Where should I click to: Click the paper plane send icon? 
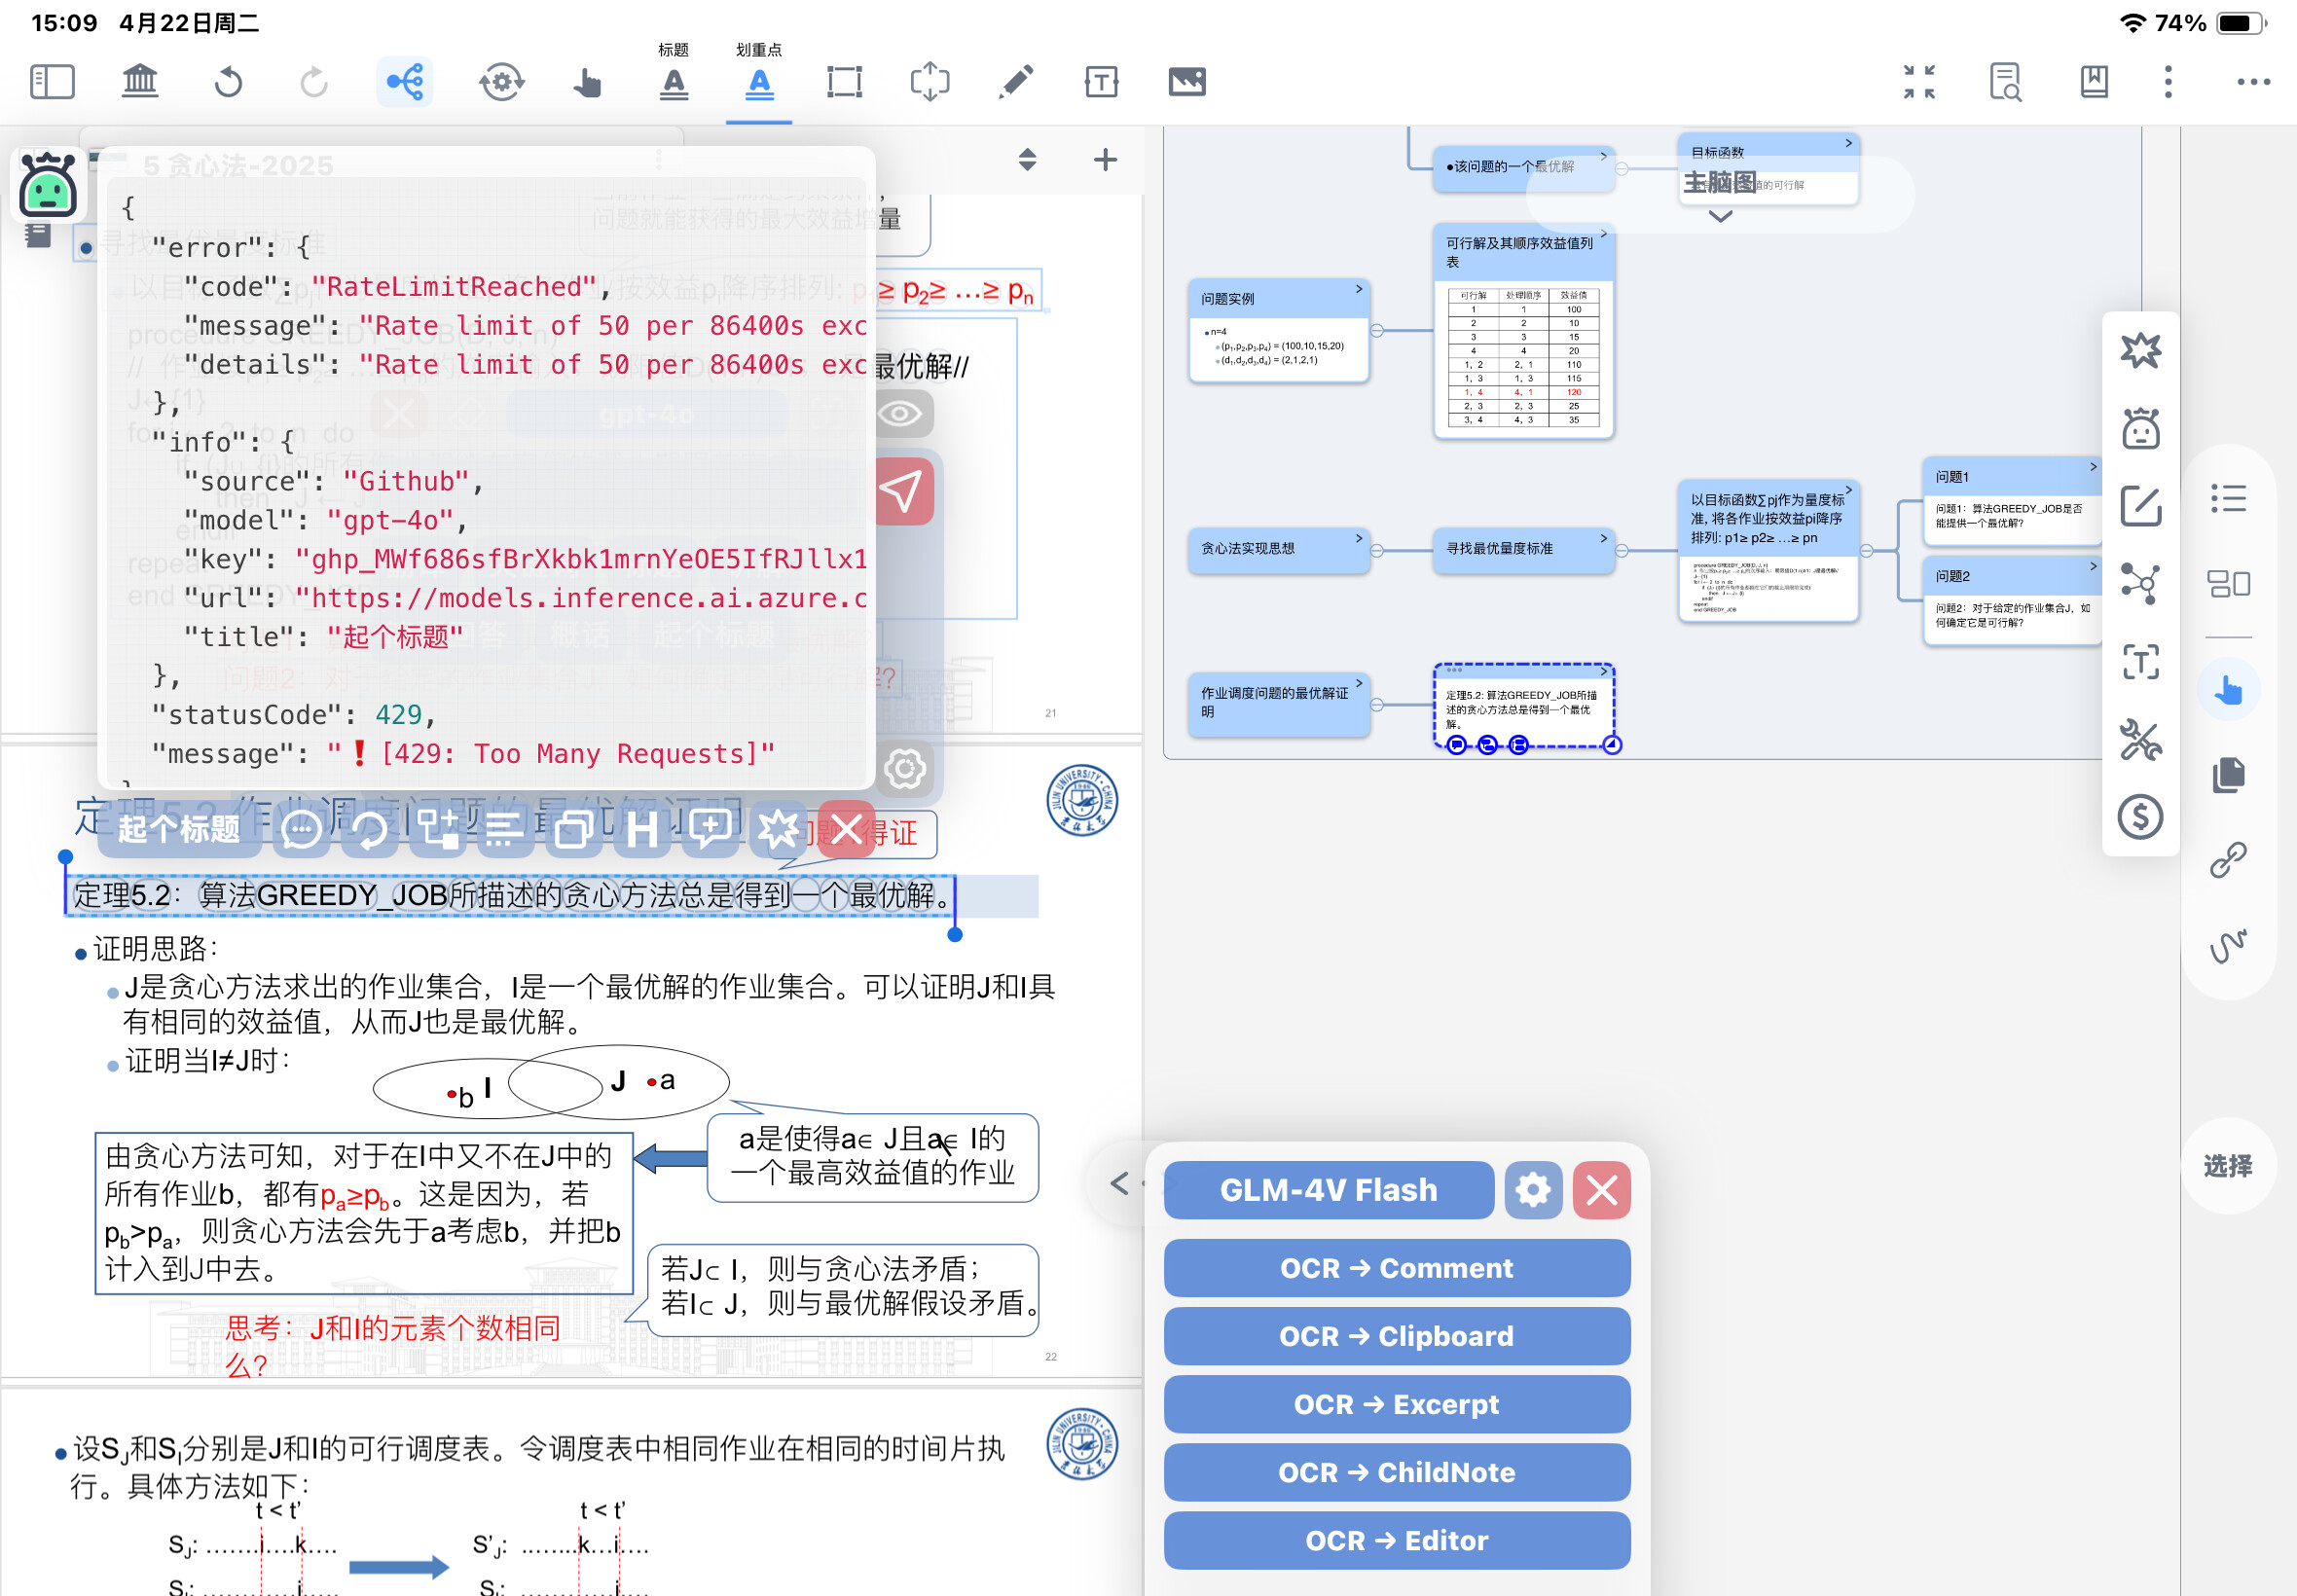pos(901,491)
